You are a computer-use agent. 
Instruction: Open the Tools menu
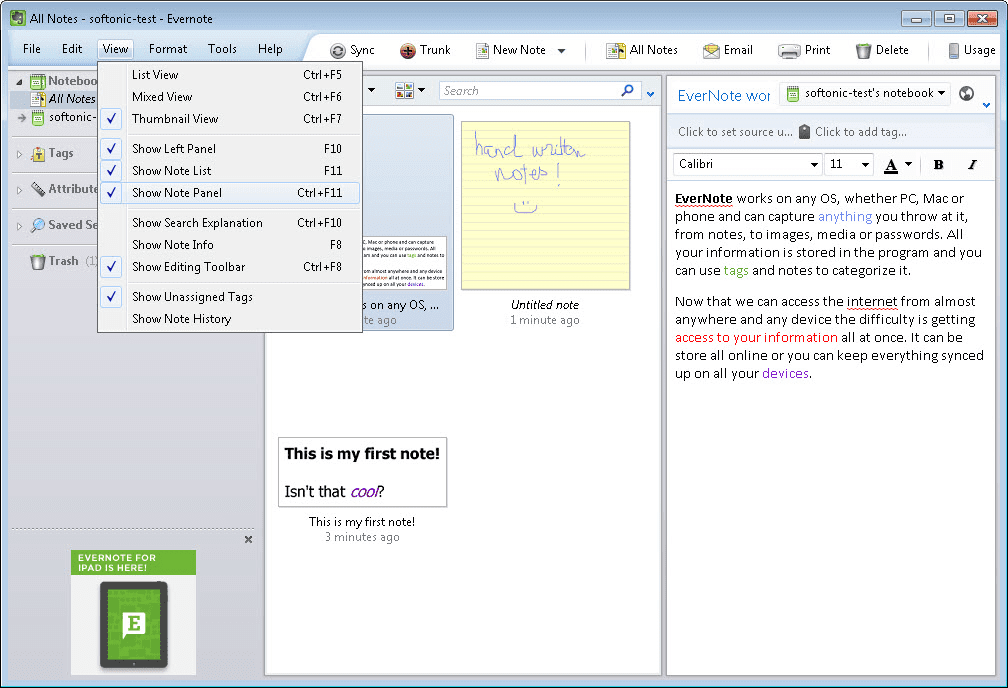point(222,49)
